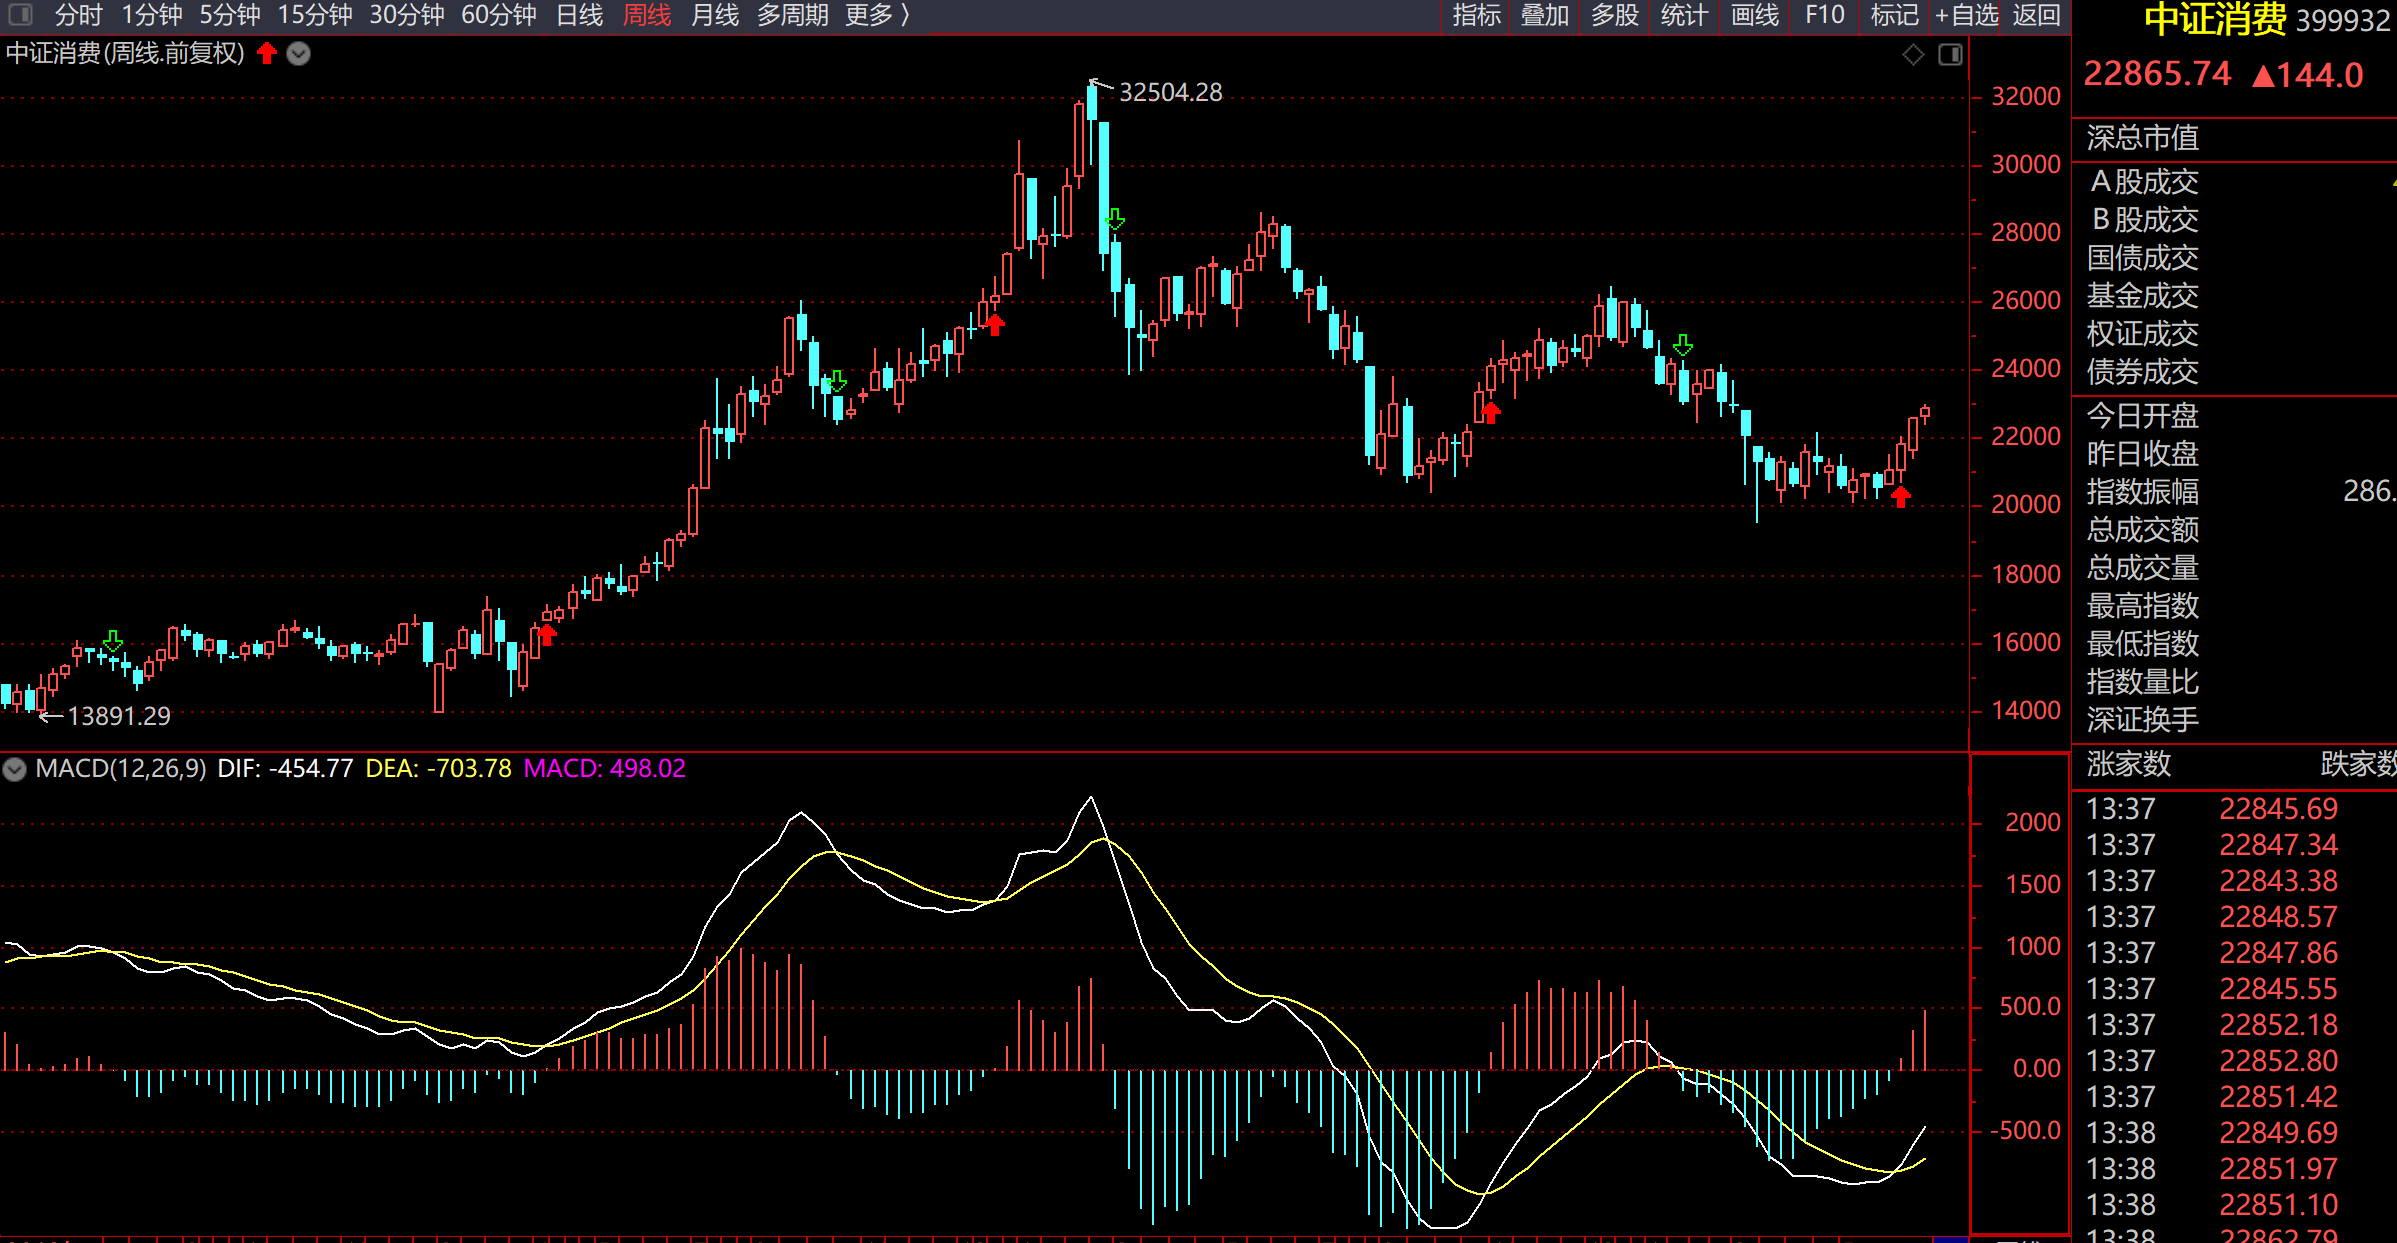Viewport: 2397px width, 1243px height.
Task: Expand the 更多 periods menu
Action: [877, 15]
